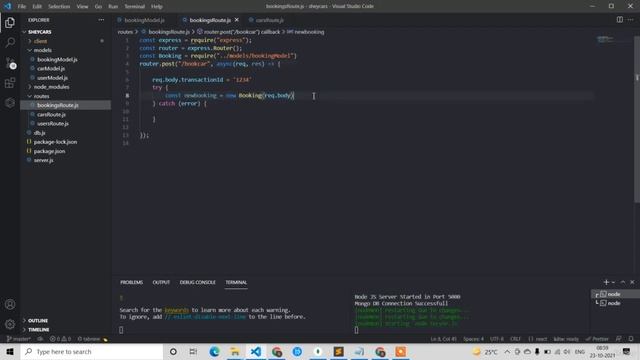
Task: Add a new terminal with plus icon
Action: pyautogui.click(x=606, y=282)
